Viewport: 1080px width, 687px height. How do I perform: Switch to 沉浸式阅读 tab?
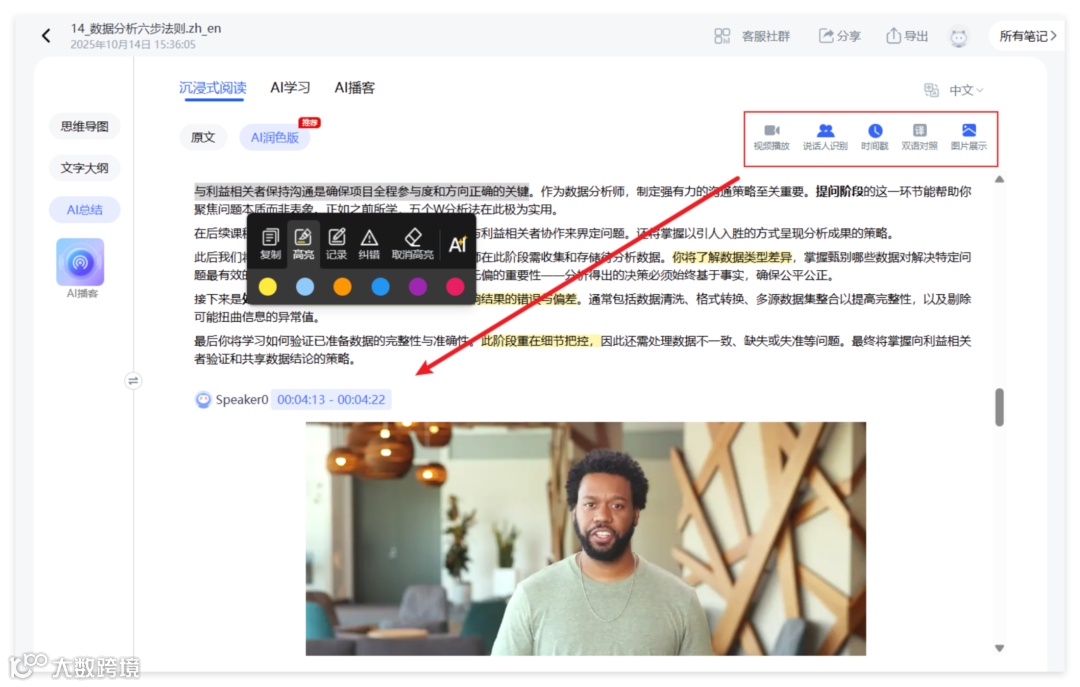coord(213,88)
